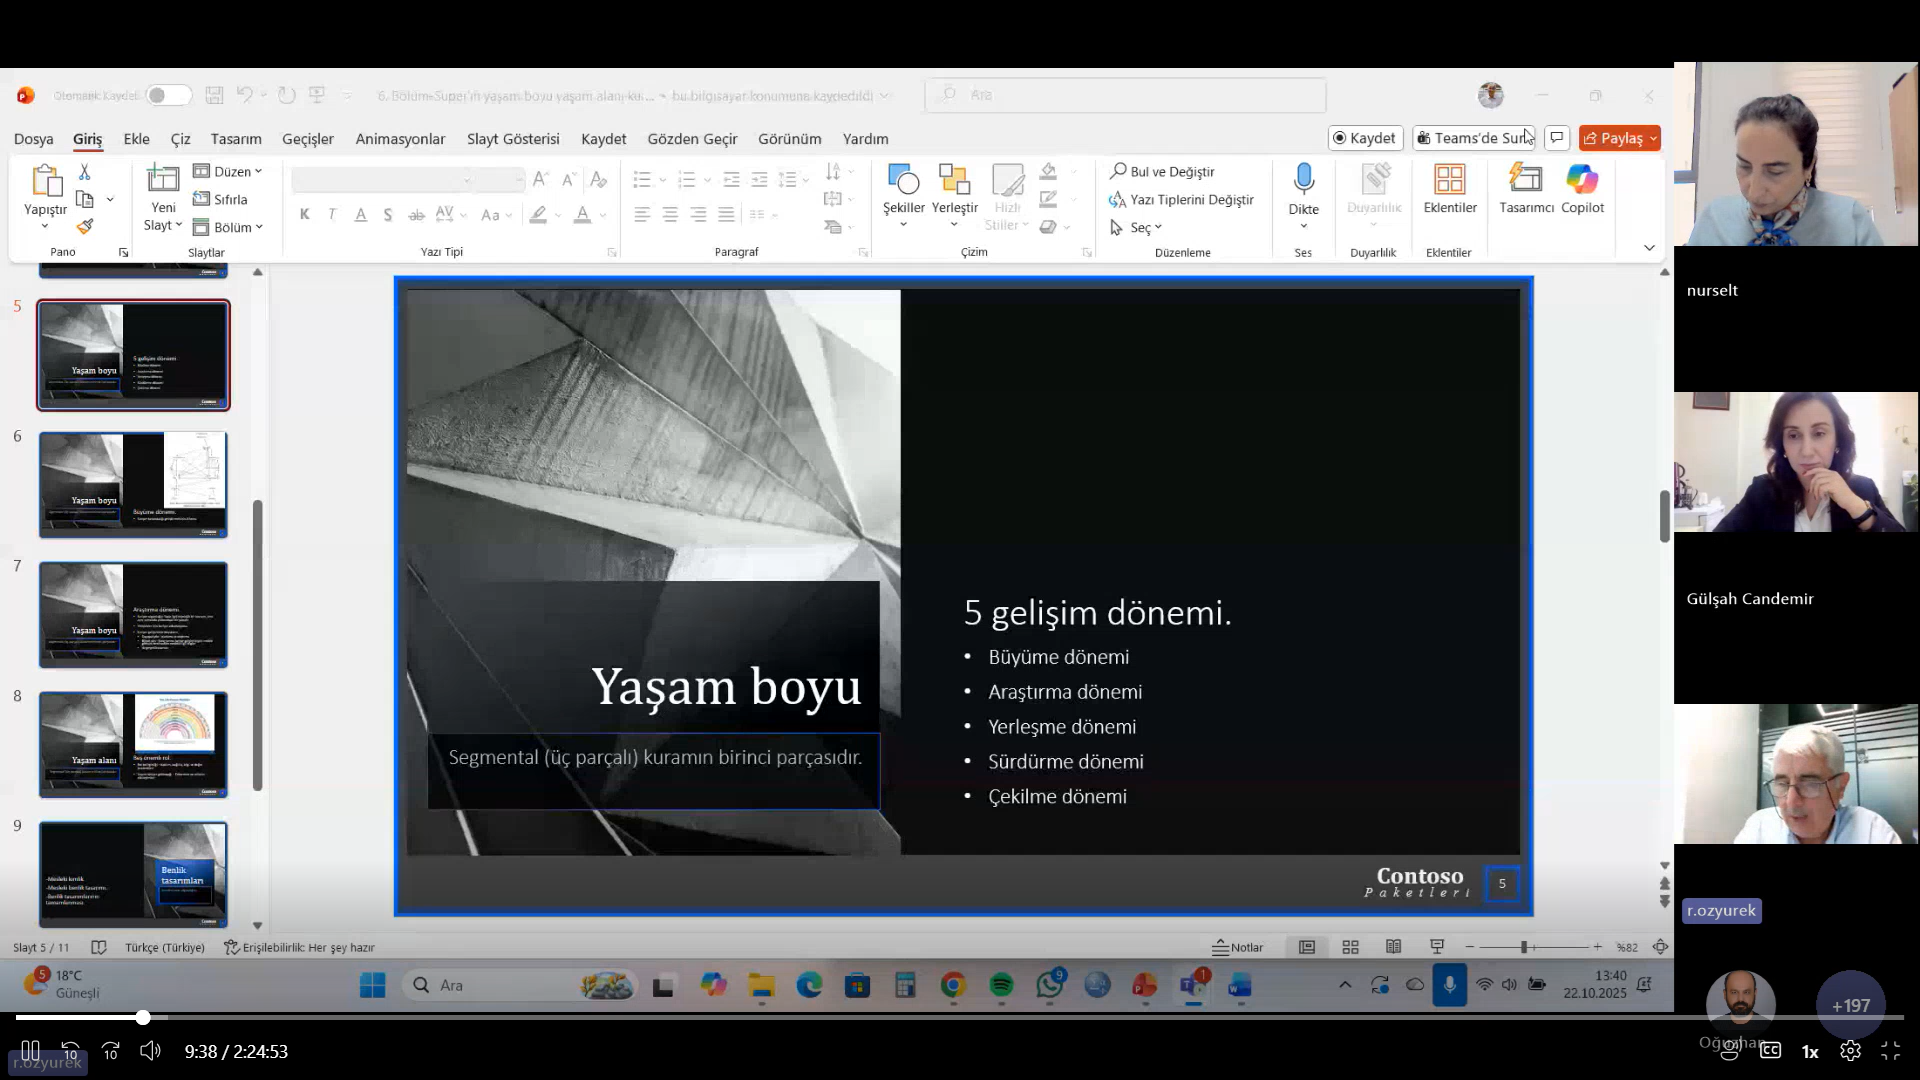
Task: Toggle the Otomatik Kaydet switch
Action: tap(168, 95)
